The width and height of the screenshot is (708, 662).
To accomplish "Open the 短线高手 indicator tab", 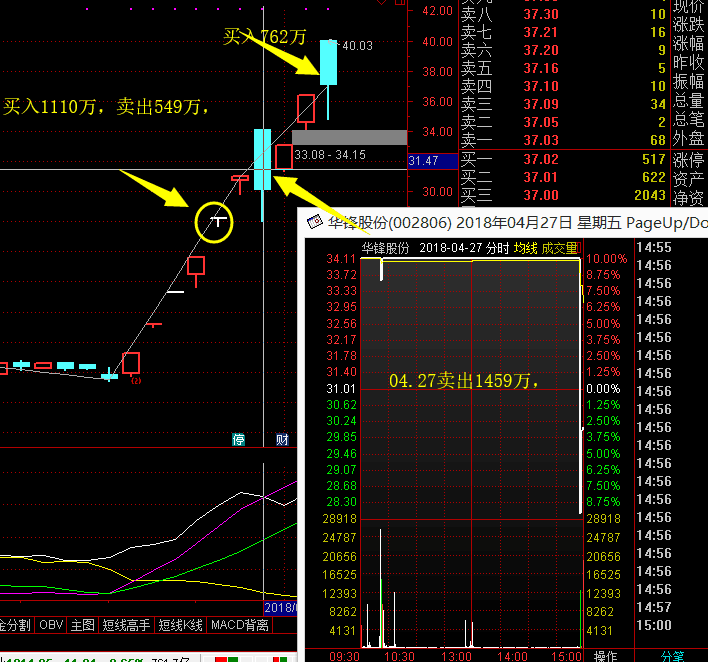I will 126,625.
